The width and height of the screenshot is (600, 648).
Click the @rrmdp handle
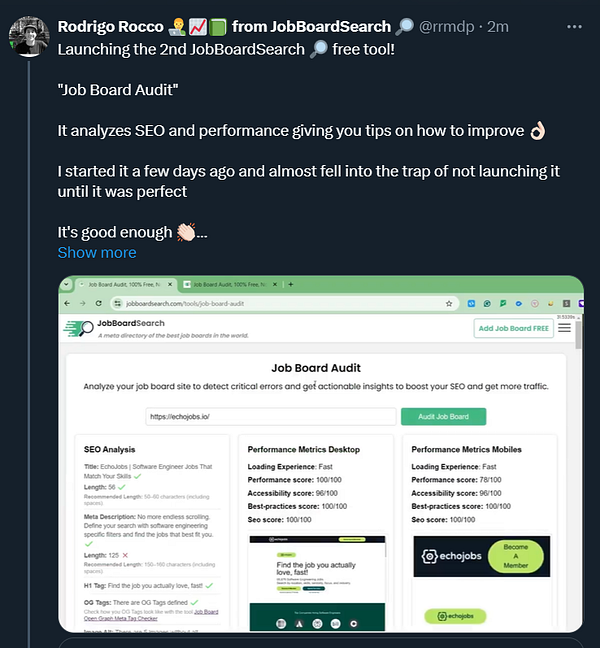(x=447, y=27)
